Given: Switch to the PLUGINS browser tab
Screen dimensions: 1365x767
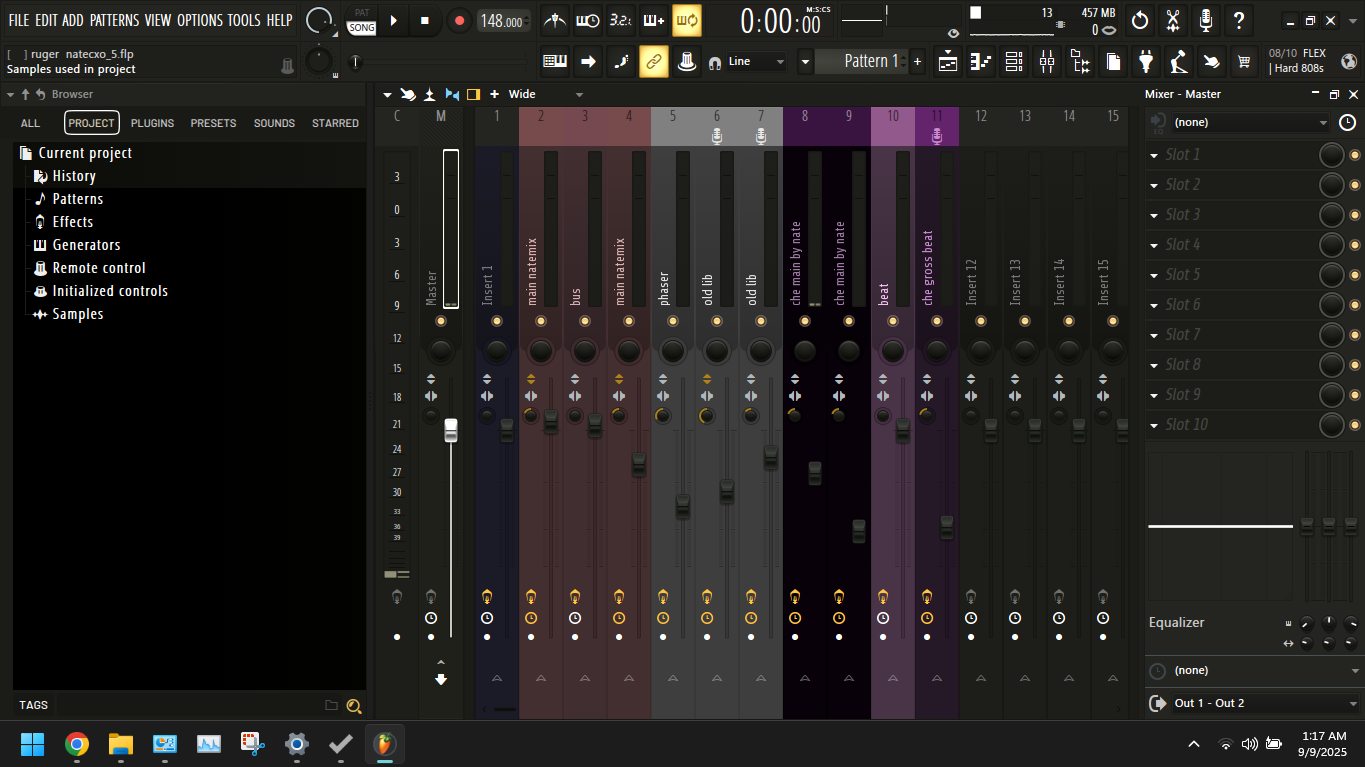Looking at the screenshot, I should pyautogui.click(x=152, y=122).
